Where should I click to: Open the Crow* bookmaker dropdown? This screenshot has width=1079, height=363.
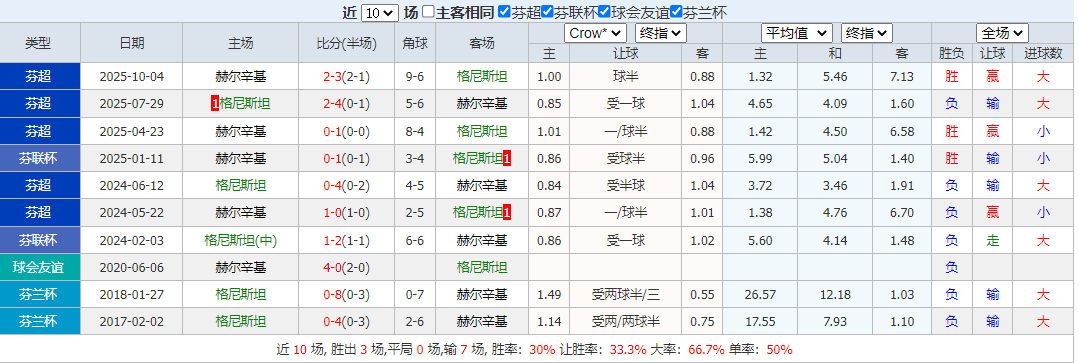pos(595,33)
